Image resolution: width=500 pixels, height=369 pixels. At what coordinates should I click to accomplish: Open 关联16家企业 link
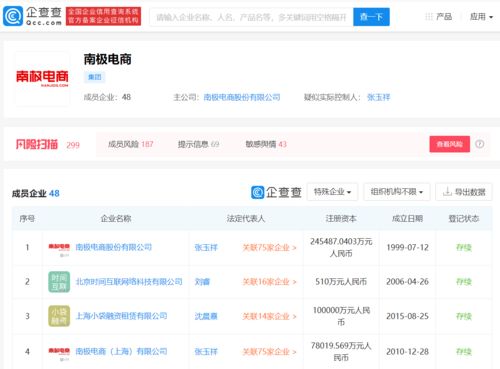coord(269,282)
